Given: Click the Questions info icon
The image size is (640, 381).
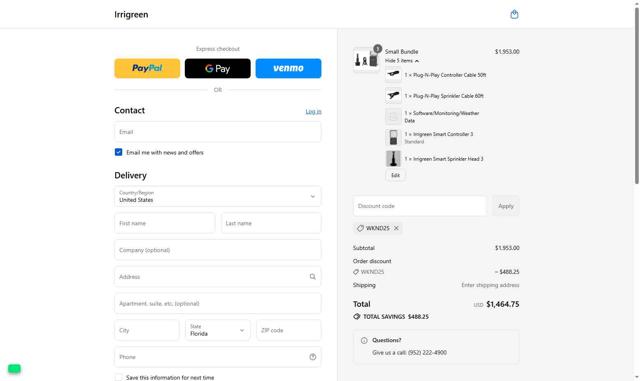Looking at the screenshot, I should pyautogui.click(x=364, y=341).
